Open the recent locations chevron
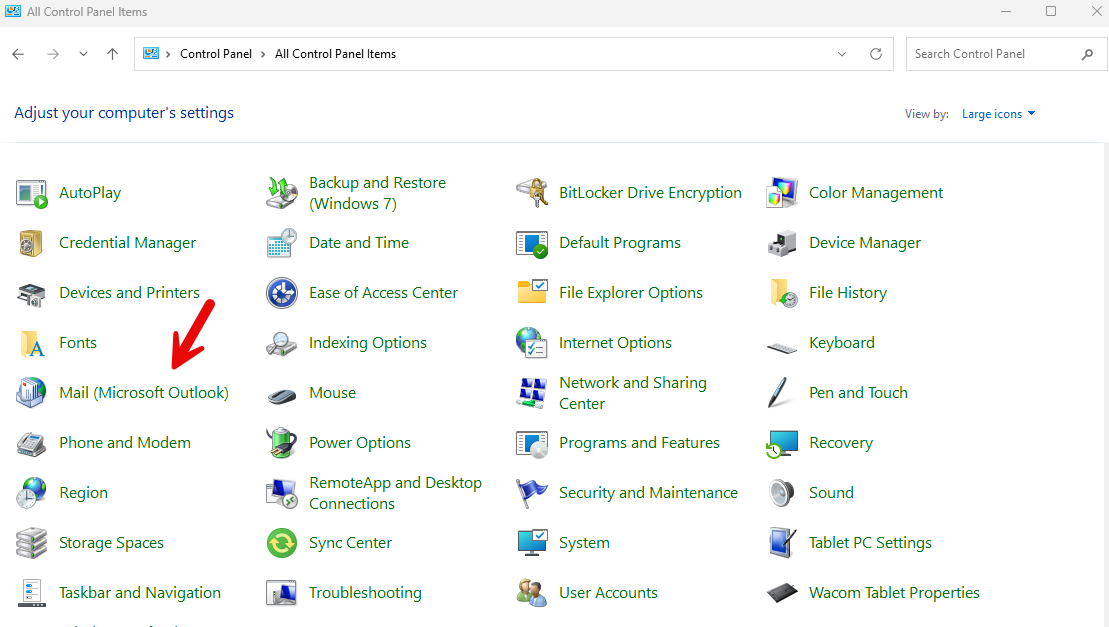Image resolution: width=1109 pixels, height=627 pixels. 83,54
